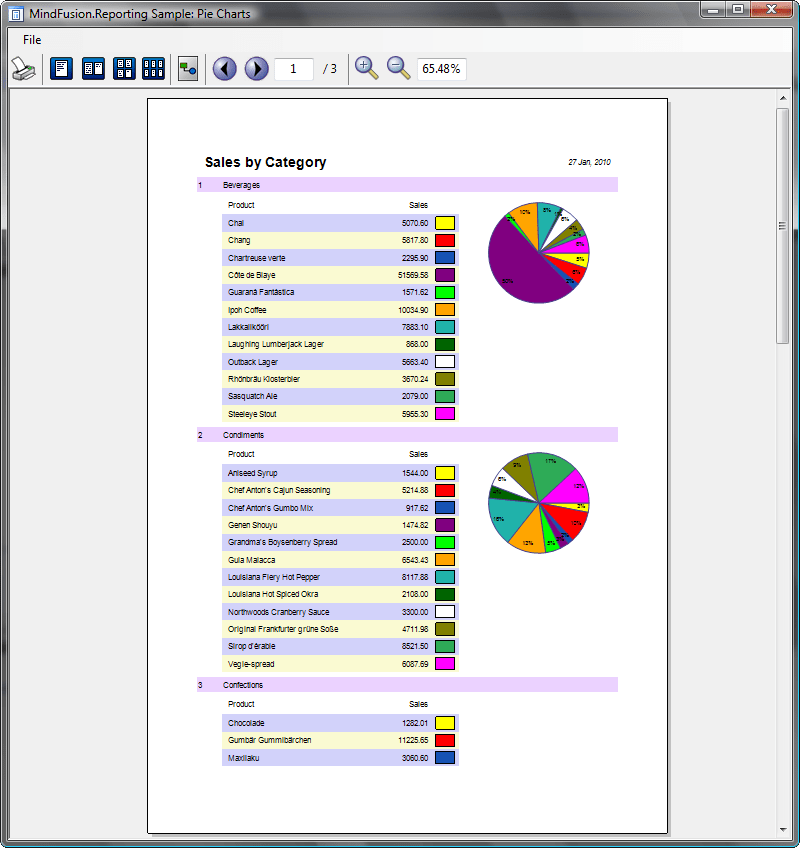Go to the previous page arrow
The width and height of the screenshot is (800, 848).
pos(224,68)
